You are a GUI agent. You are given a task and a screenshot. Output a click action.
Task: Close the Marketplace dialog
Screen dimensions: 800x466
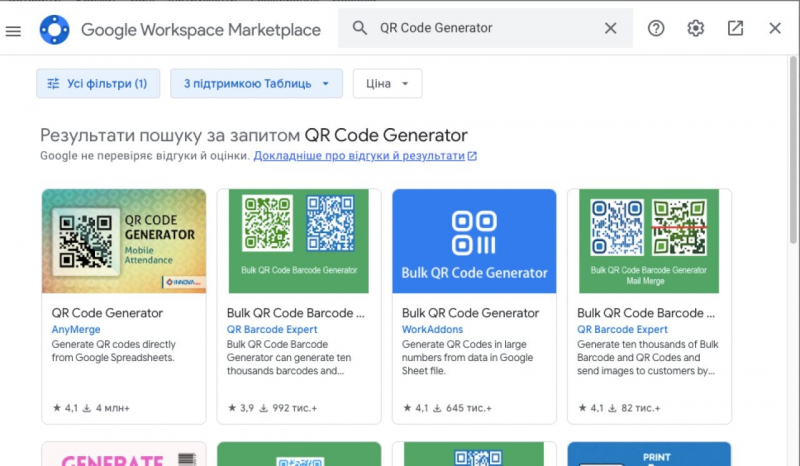775,28
